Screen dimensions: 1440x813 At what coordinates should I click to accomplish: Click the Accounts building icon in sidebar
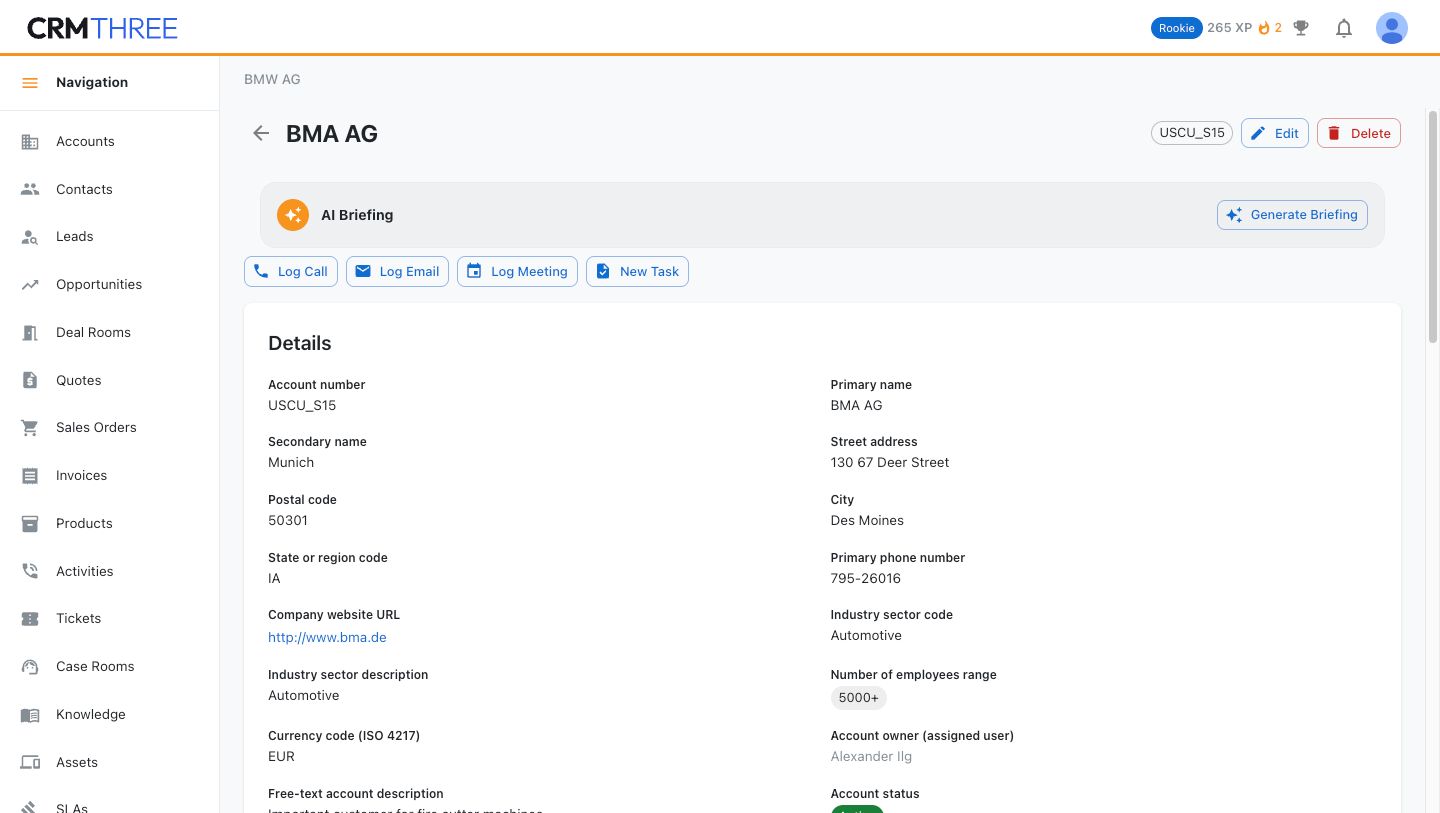[30, 142]
